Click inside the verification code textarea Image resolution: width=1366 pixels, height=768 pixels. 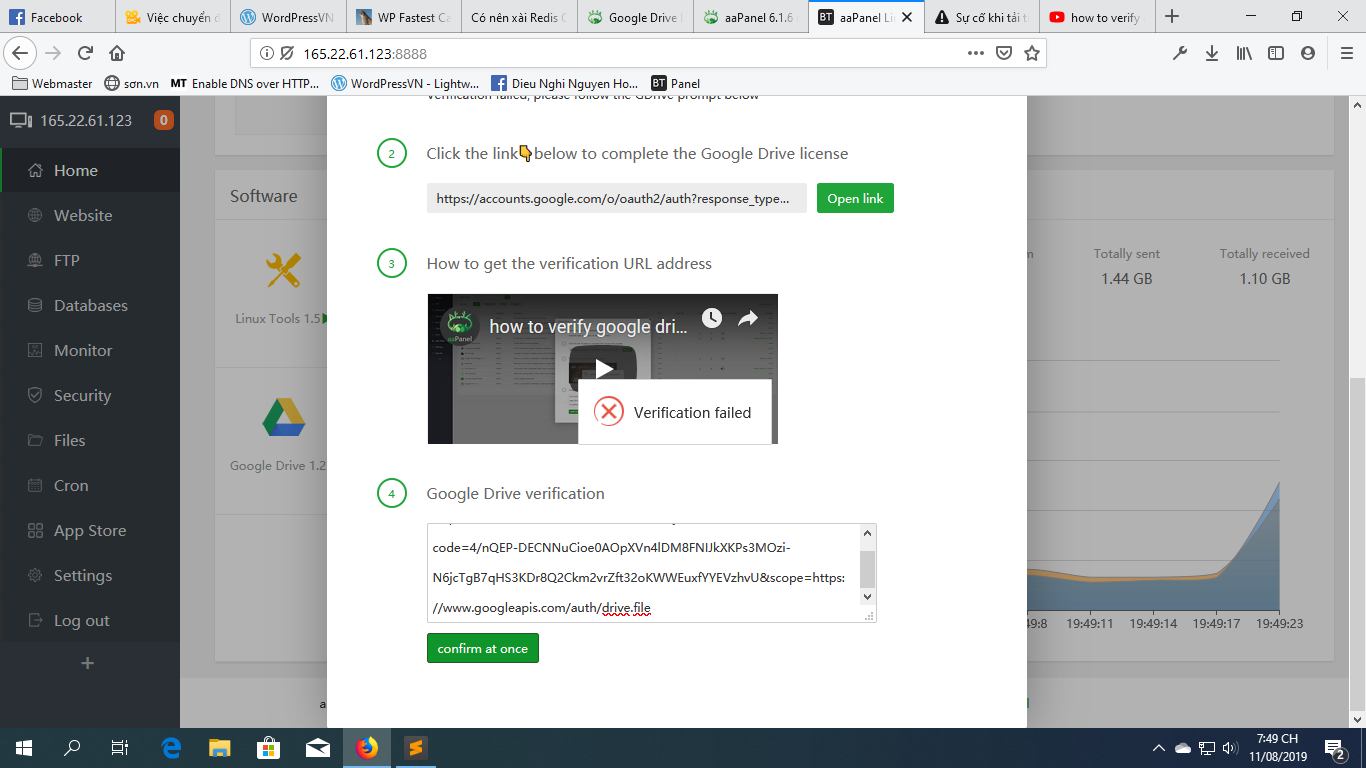point(643,573)
